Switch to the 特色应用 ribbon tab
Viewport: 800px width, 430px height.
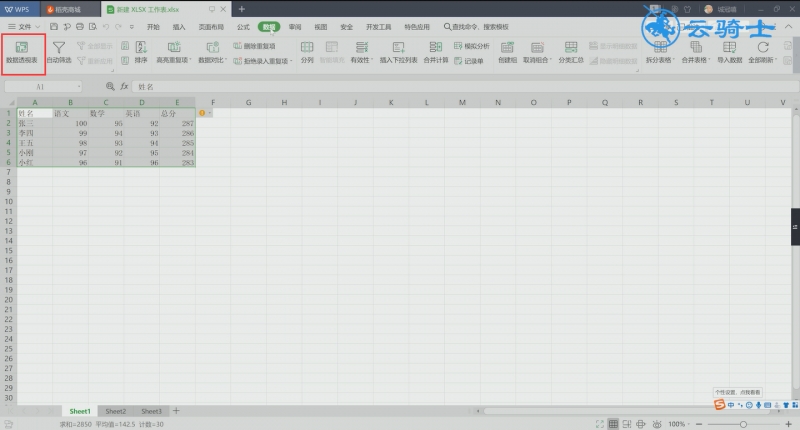(x=417, y=27)
